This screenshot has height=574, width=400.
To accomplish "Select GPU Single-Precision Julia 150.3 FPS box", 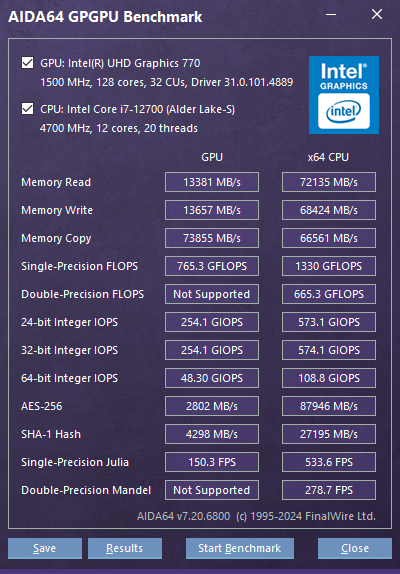I will coord(212,462).
